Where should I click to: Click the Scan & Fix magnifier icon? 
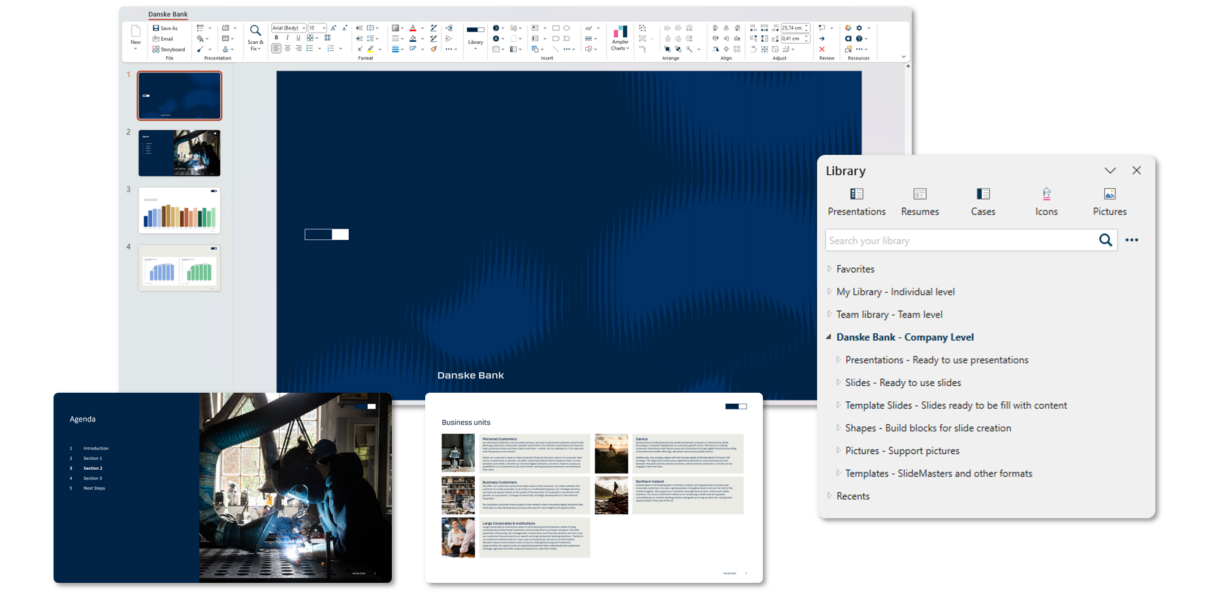tap(255, 31)
